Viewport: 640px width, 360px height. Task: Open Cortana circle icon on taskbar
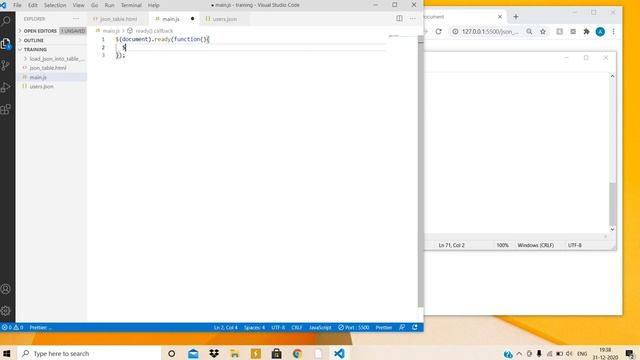(171, 353)
